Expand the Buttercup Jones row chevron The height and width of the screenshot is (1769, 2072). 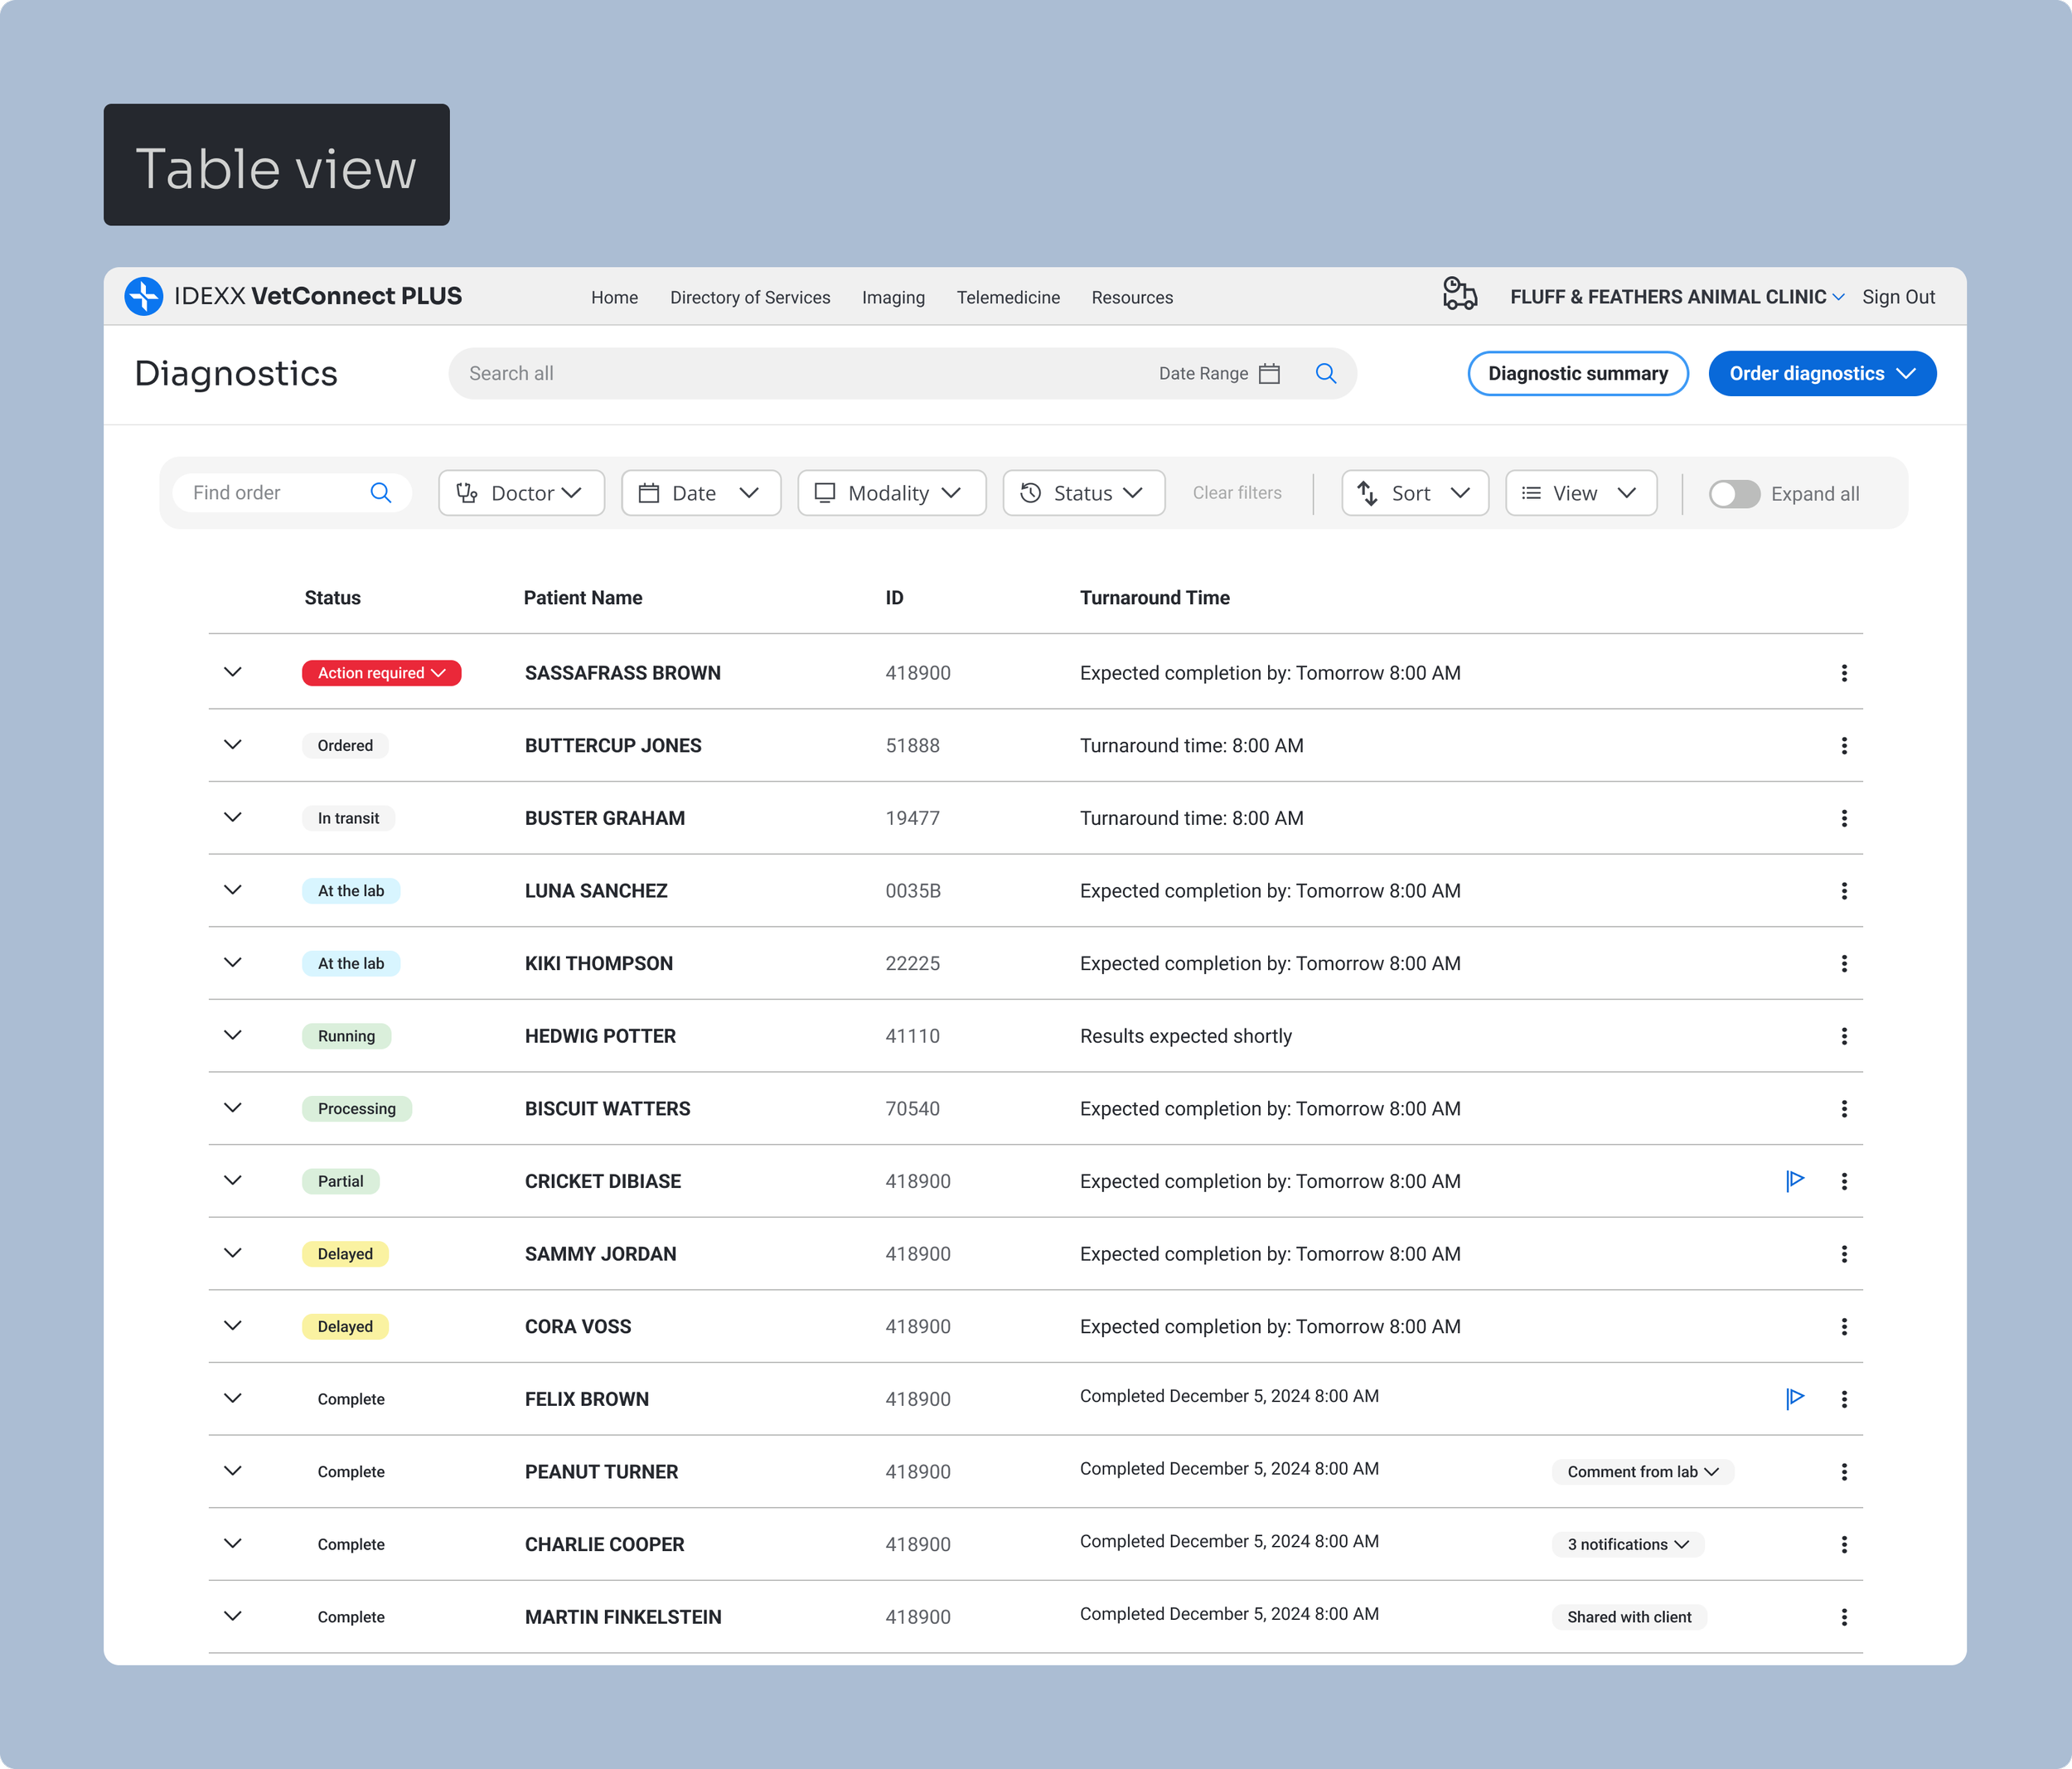coord(233,744)
